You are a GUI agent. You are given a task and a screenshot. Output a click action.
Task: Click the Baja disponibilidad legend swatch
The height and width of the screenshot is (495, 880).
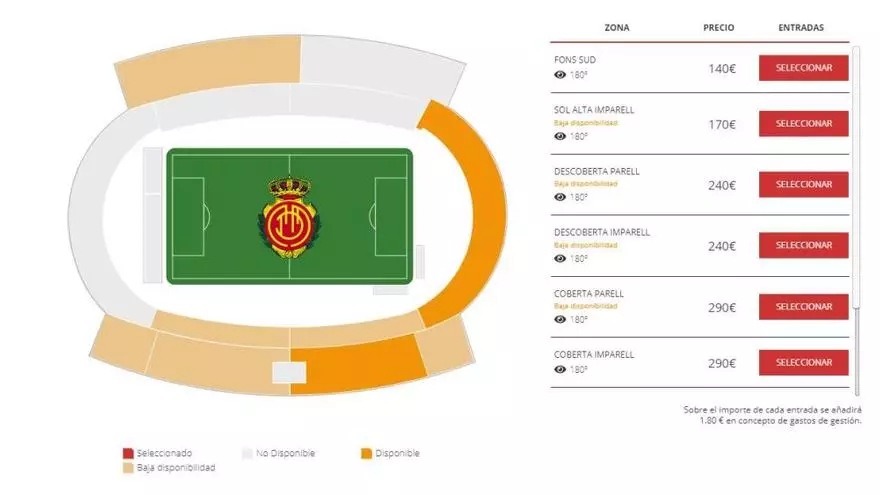[128, 467]
